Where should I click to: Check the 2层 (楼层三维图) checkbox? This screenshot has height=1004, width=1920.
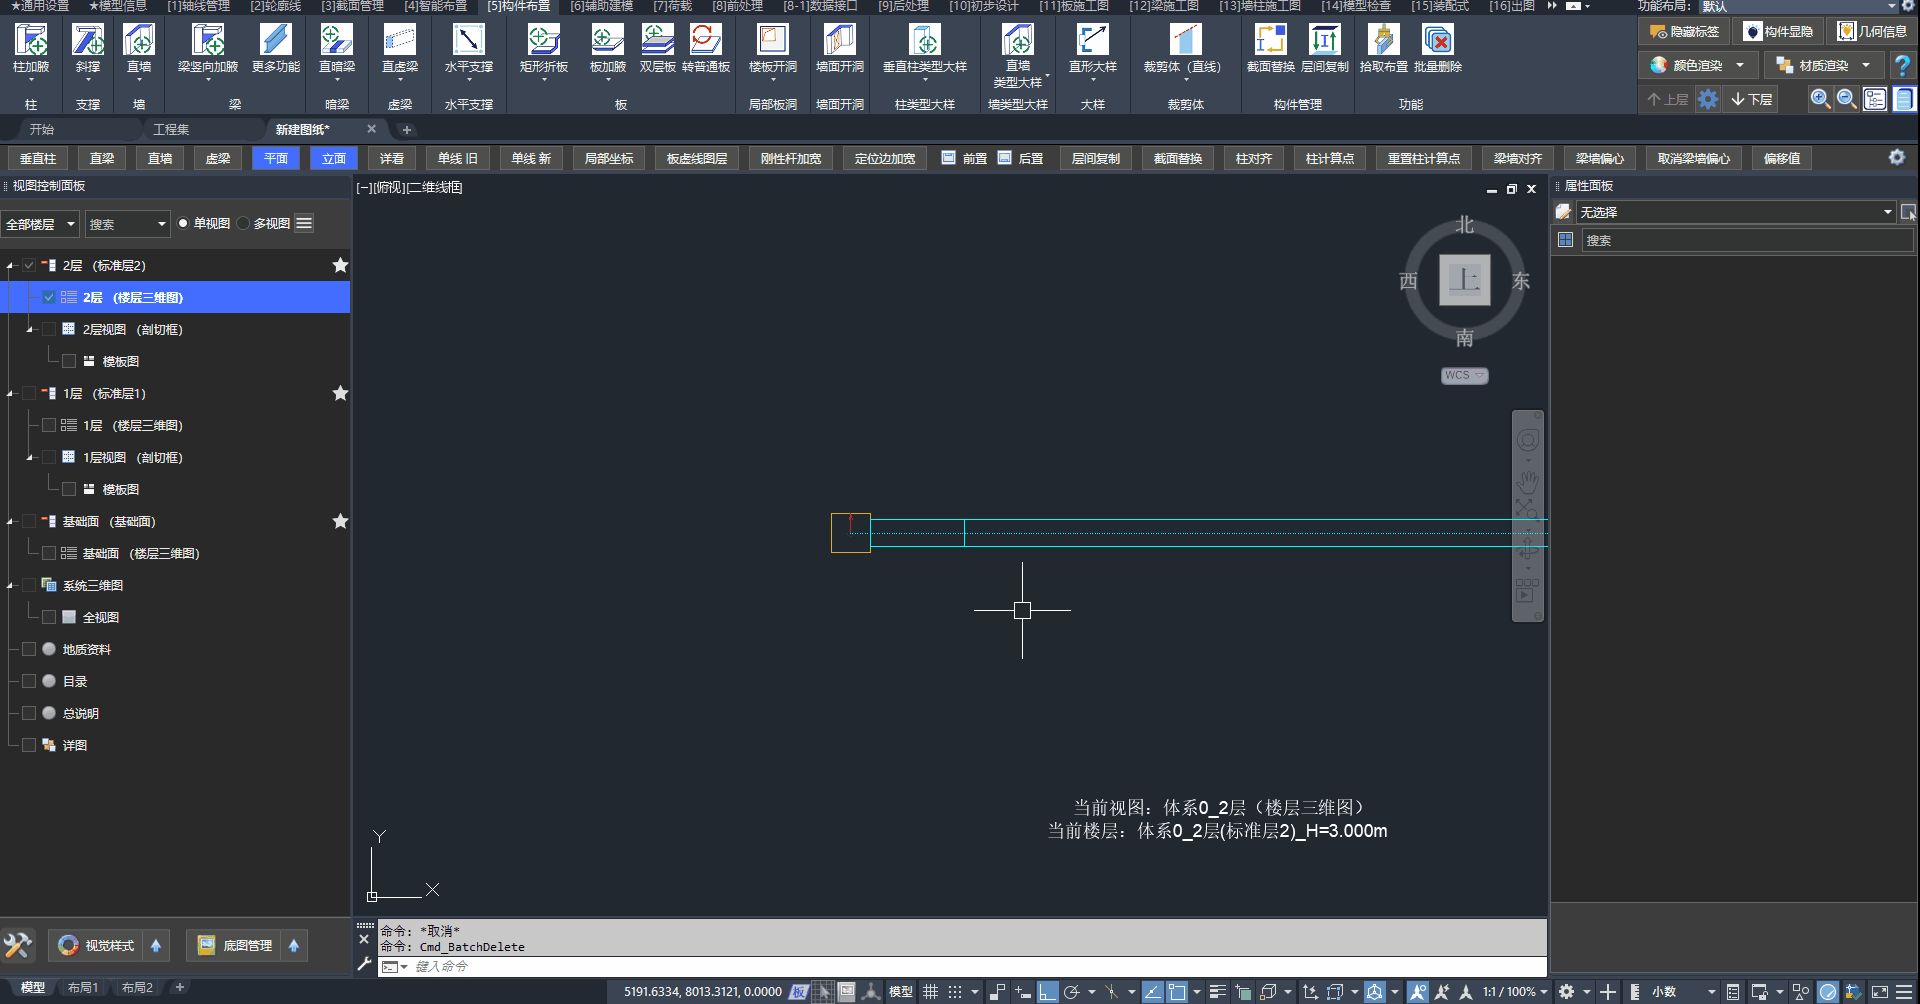click(49, 297)
